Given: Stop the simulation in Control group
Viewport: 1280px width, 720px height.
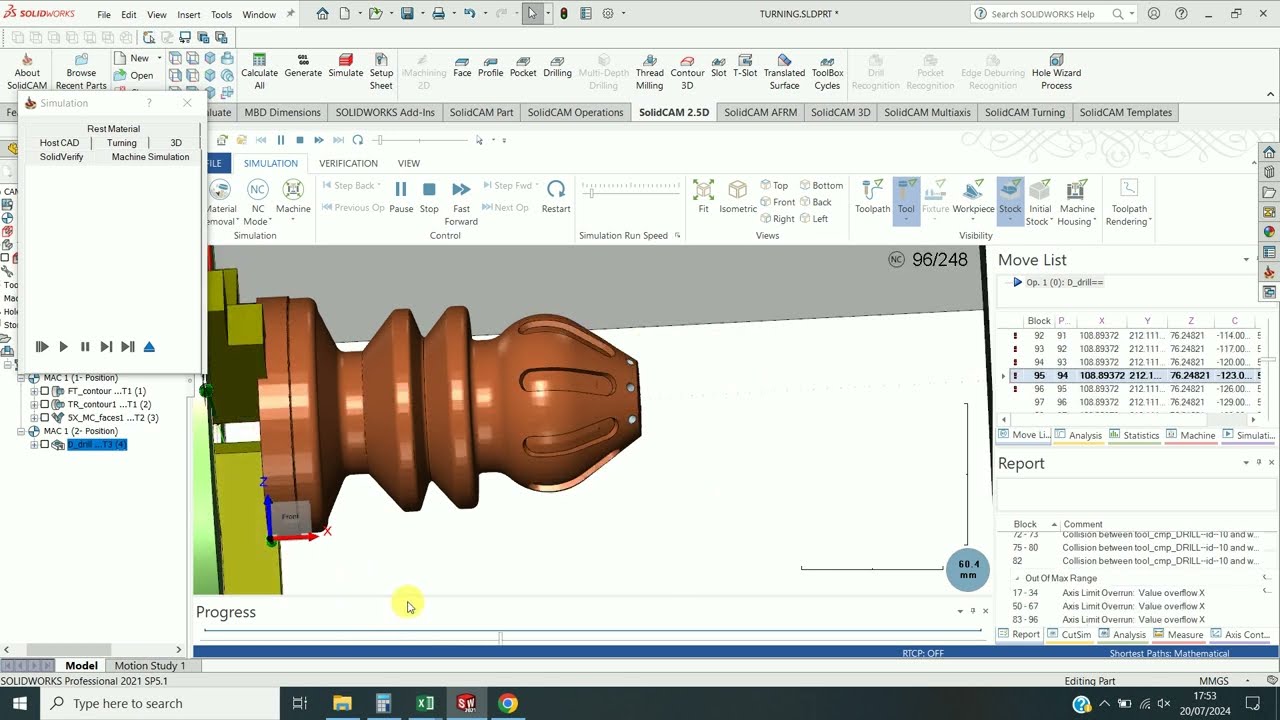Looking at the screenshot, I should pos(429,197).
